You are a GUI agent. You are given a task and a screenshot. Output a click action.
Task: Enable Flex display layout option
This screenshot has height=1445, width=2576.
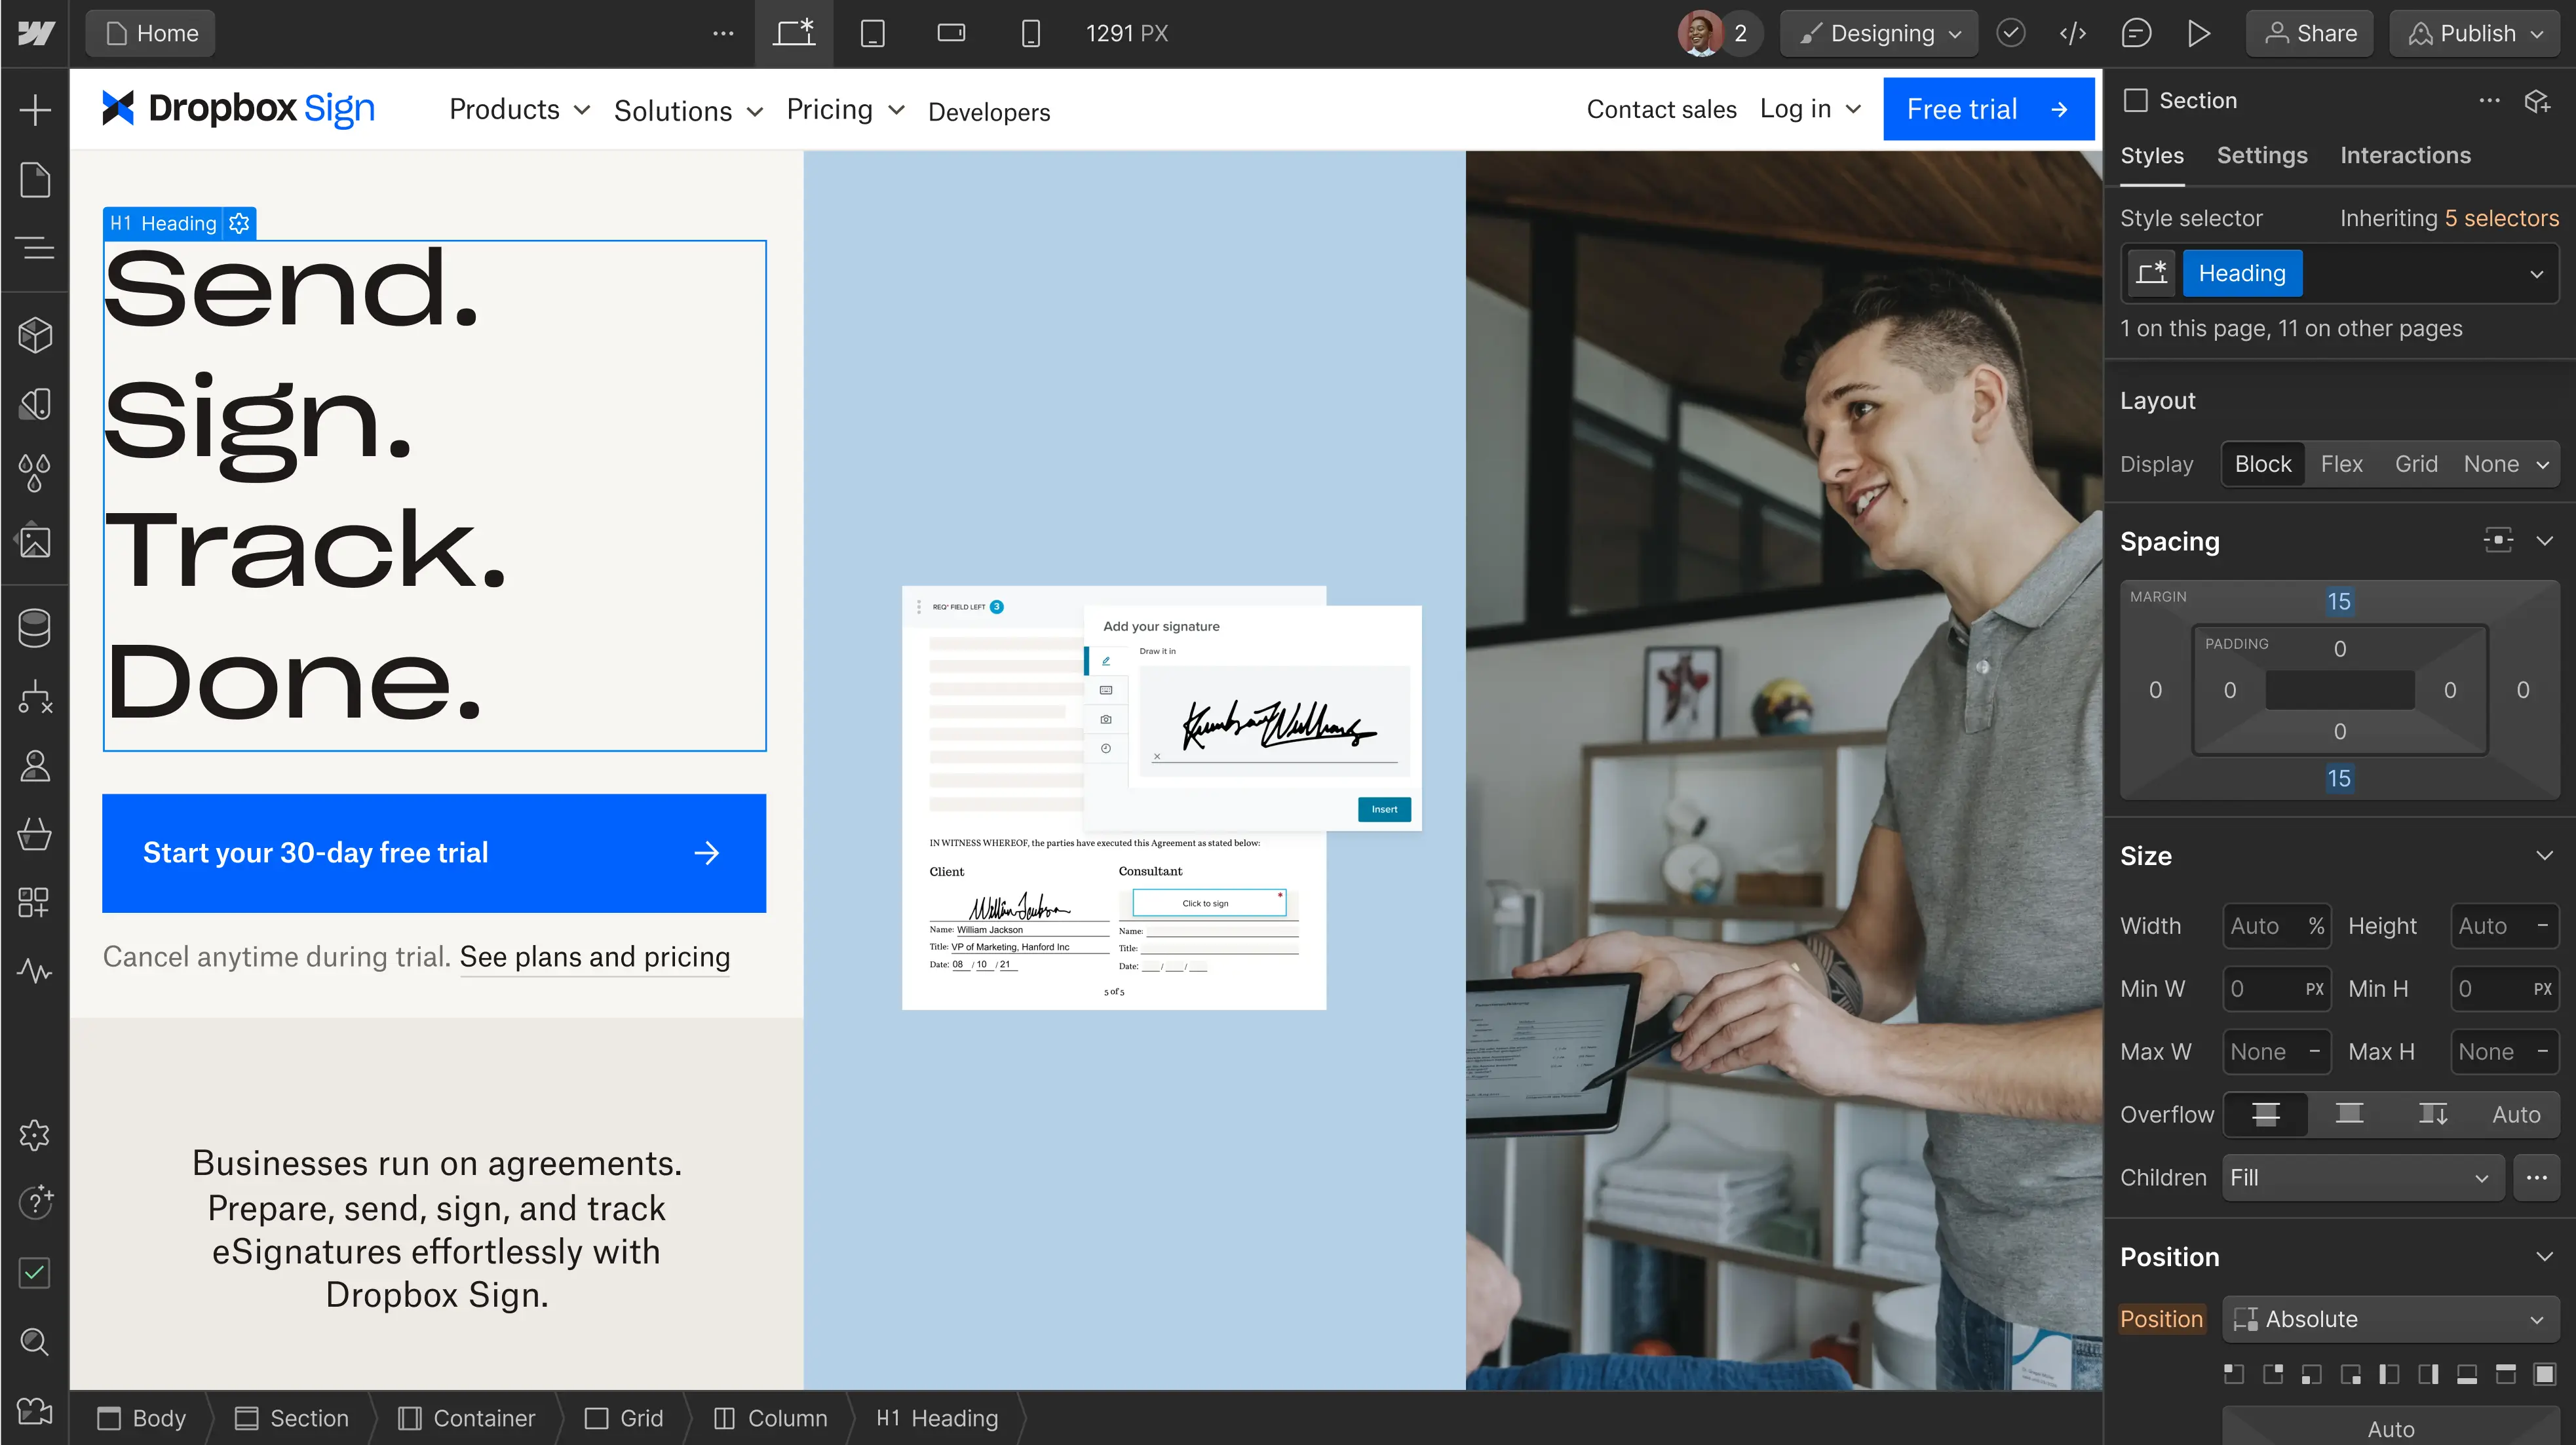click(2341, 463)
